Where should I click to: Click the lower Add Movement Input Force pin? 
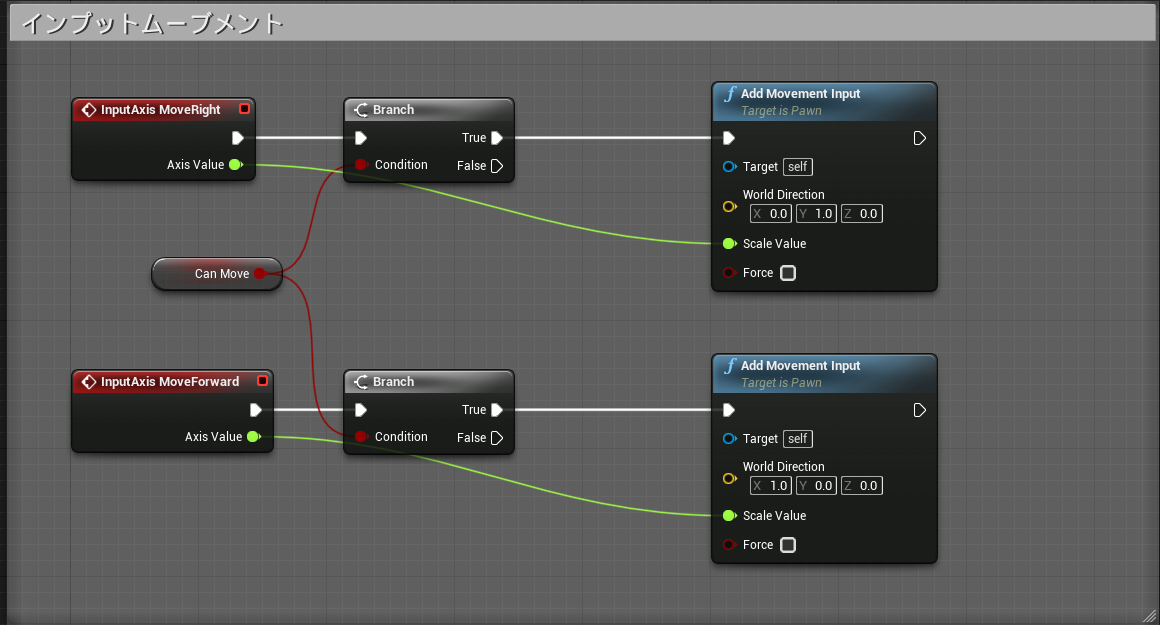click(729, 545)
